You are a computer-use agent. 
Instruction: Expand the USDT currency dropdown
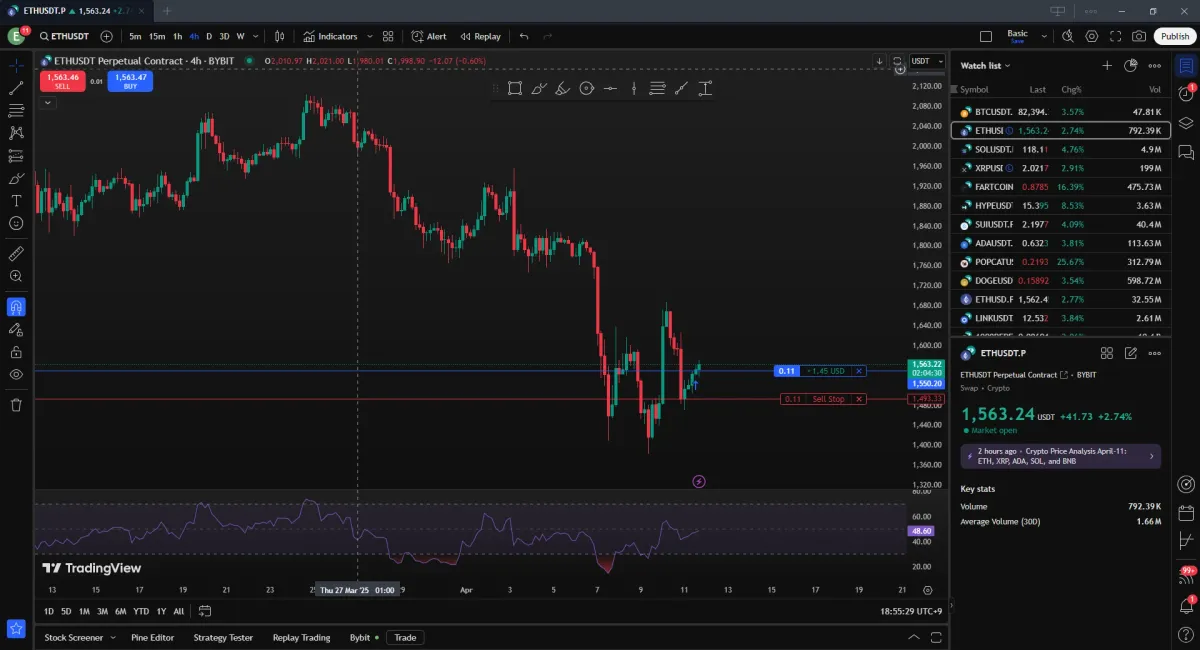click(925, 61)
